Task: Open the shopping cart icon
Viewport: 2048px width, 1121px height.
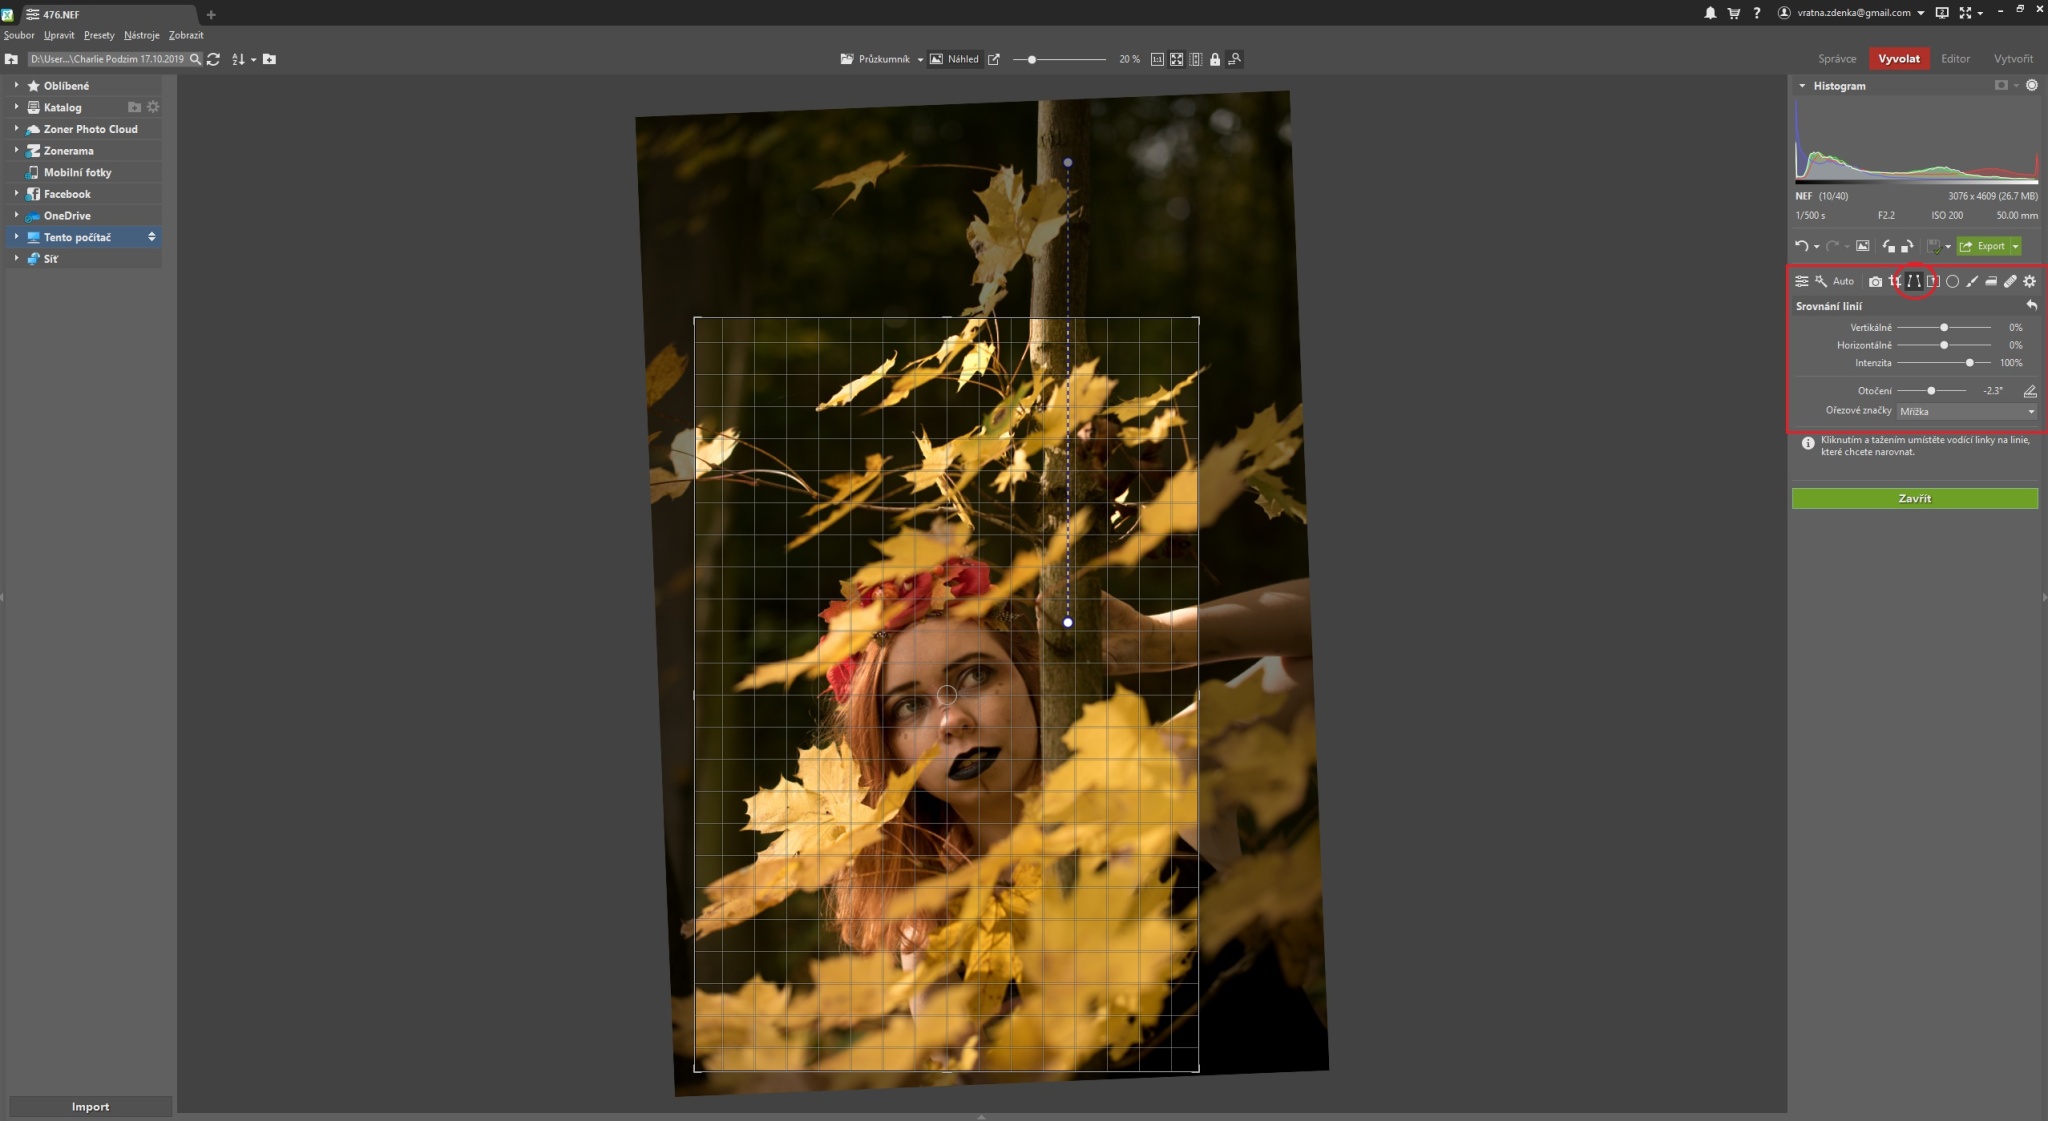Action: [x=1733, y=13]
